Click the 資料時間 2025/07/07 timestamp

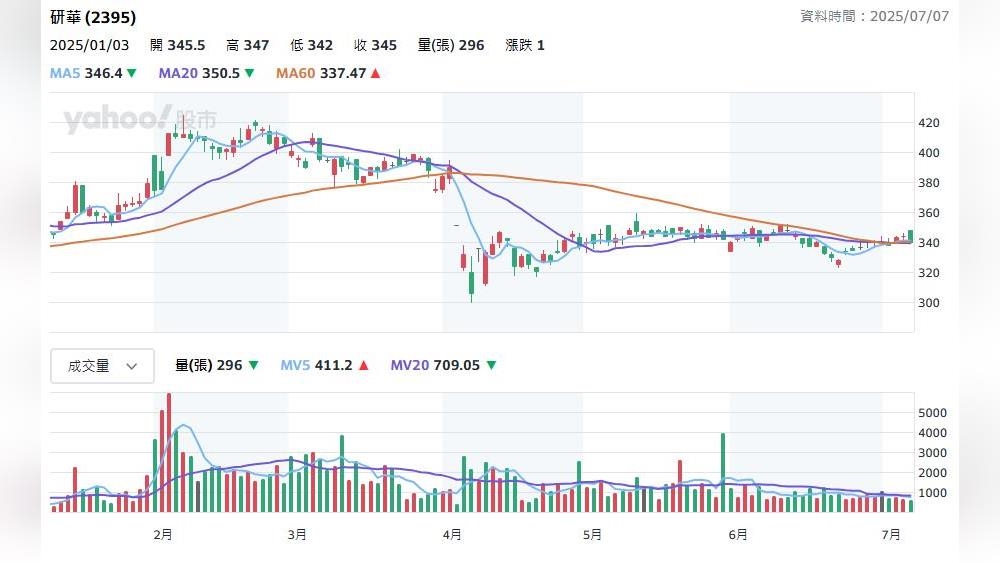pyautogui.click(x=875, y=16)
